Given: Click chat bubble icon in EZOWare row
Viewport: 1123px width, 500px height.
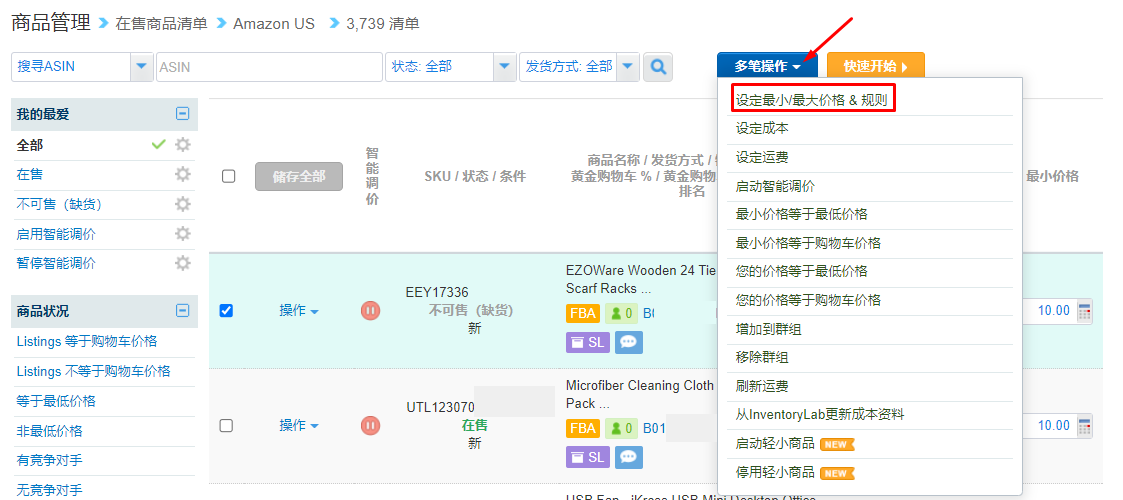Looking at the screenshot, I should pos(628,342).
